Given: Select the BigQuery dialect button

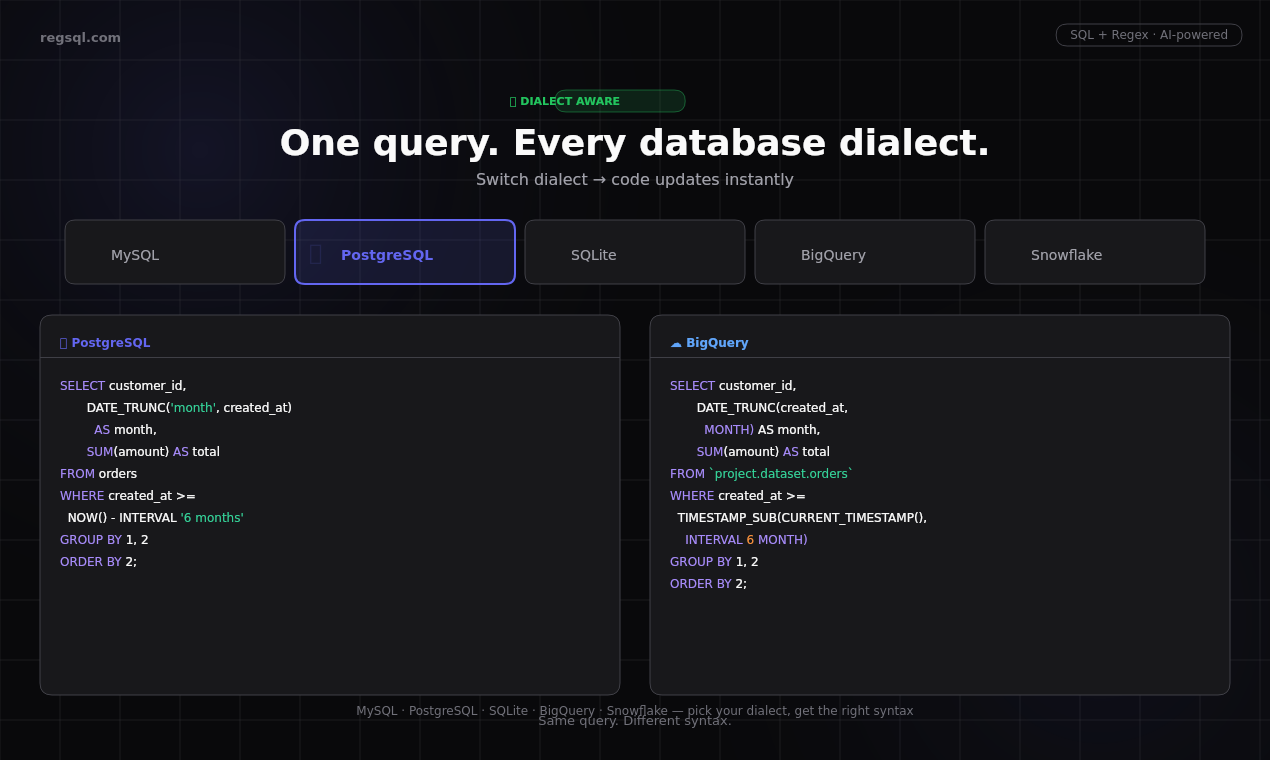Looking at the screenshot, I should tap(864, 252).
